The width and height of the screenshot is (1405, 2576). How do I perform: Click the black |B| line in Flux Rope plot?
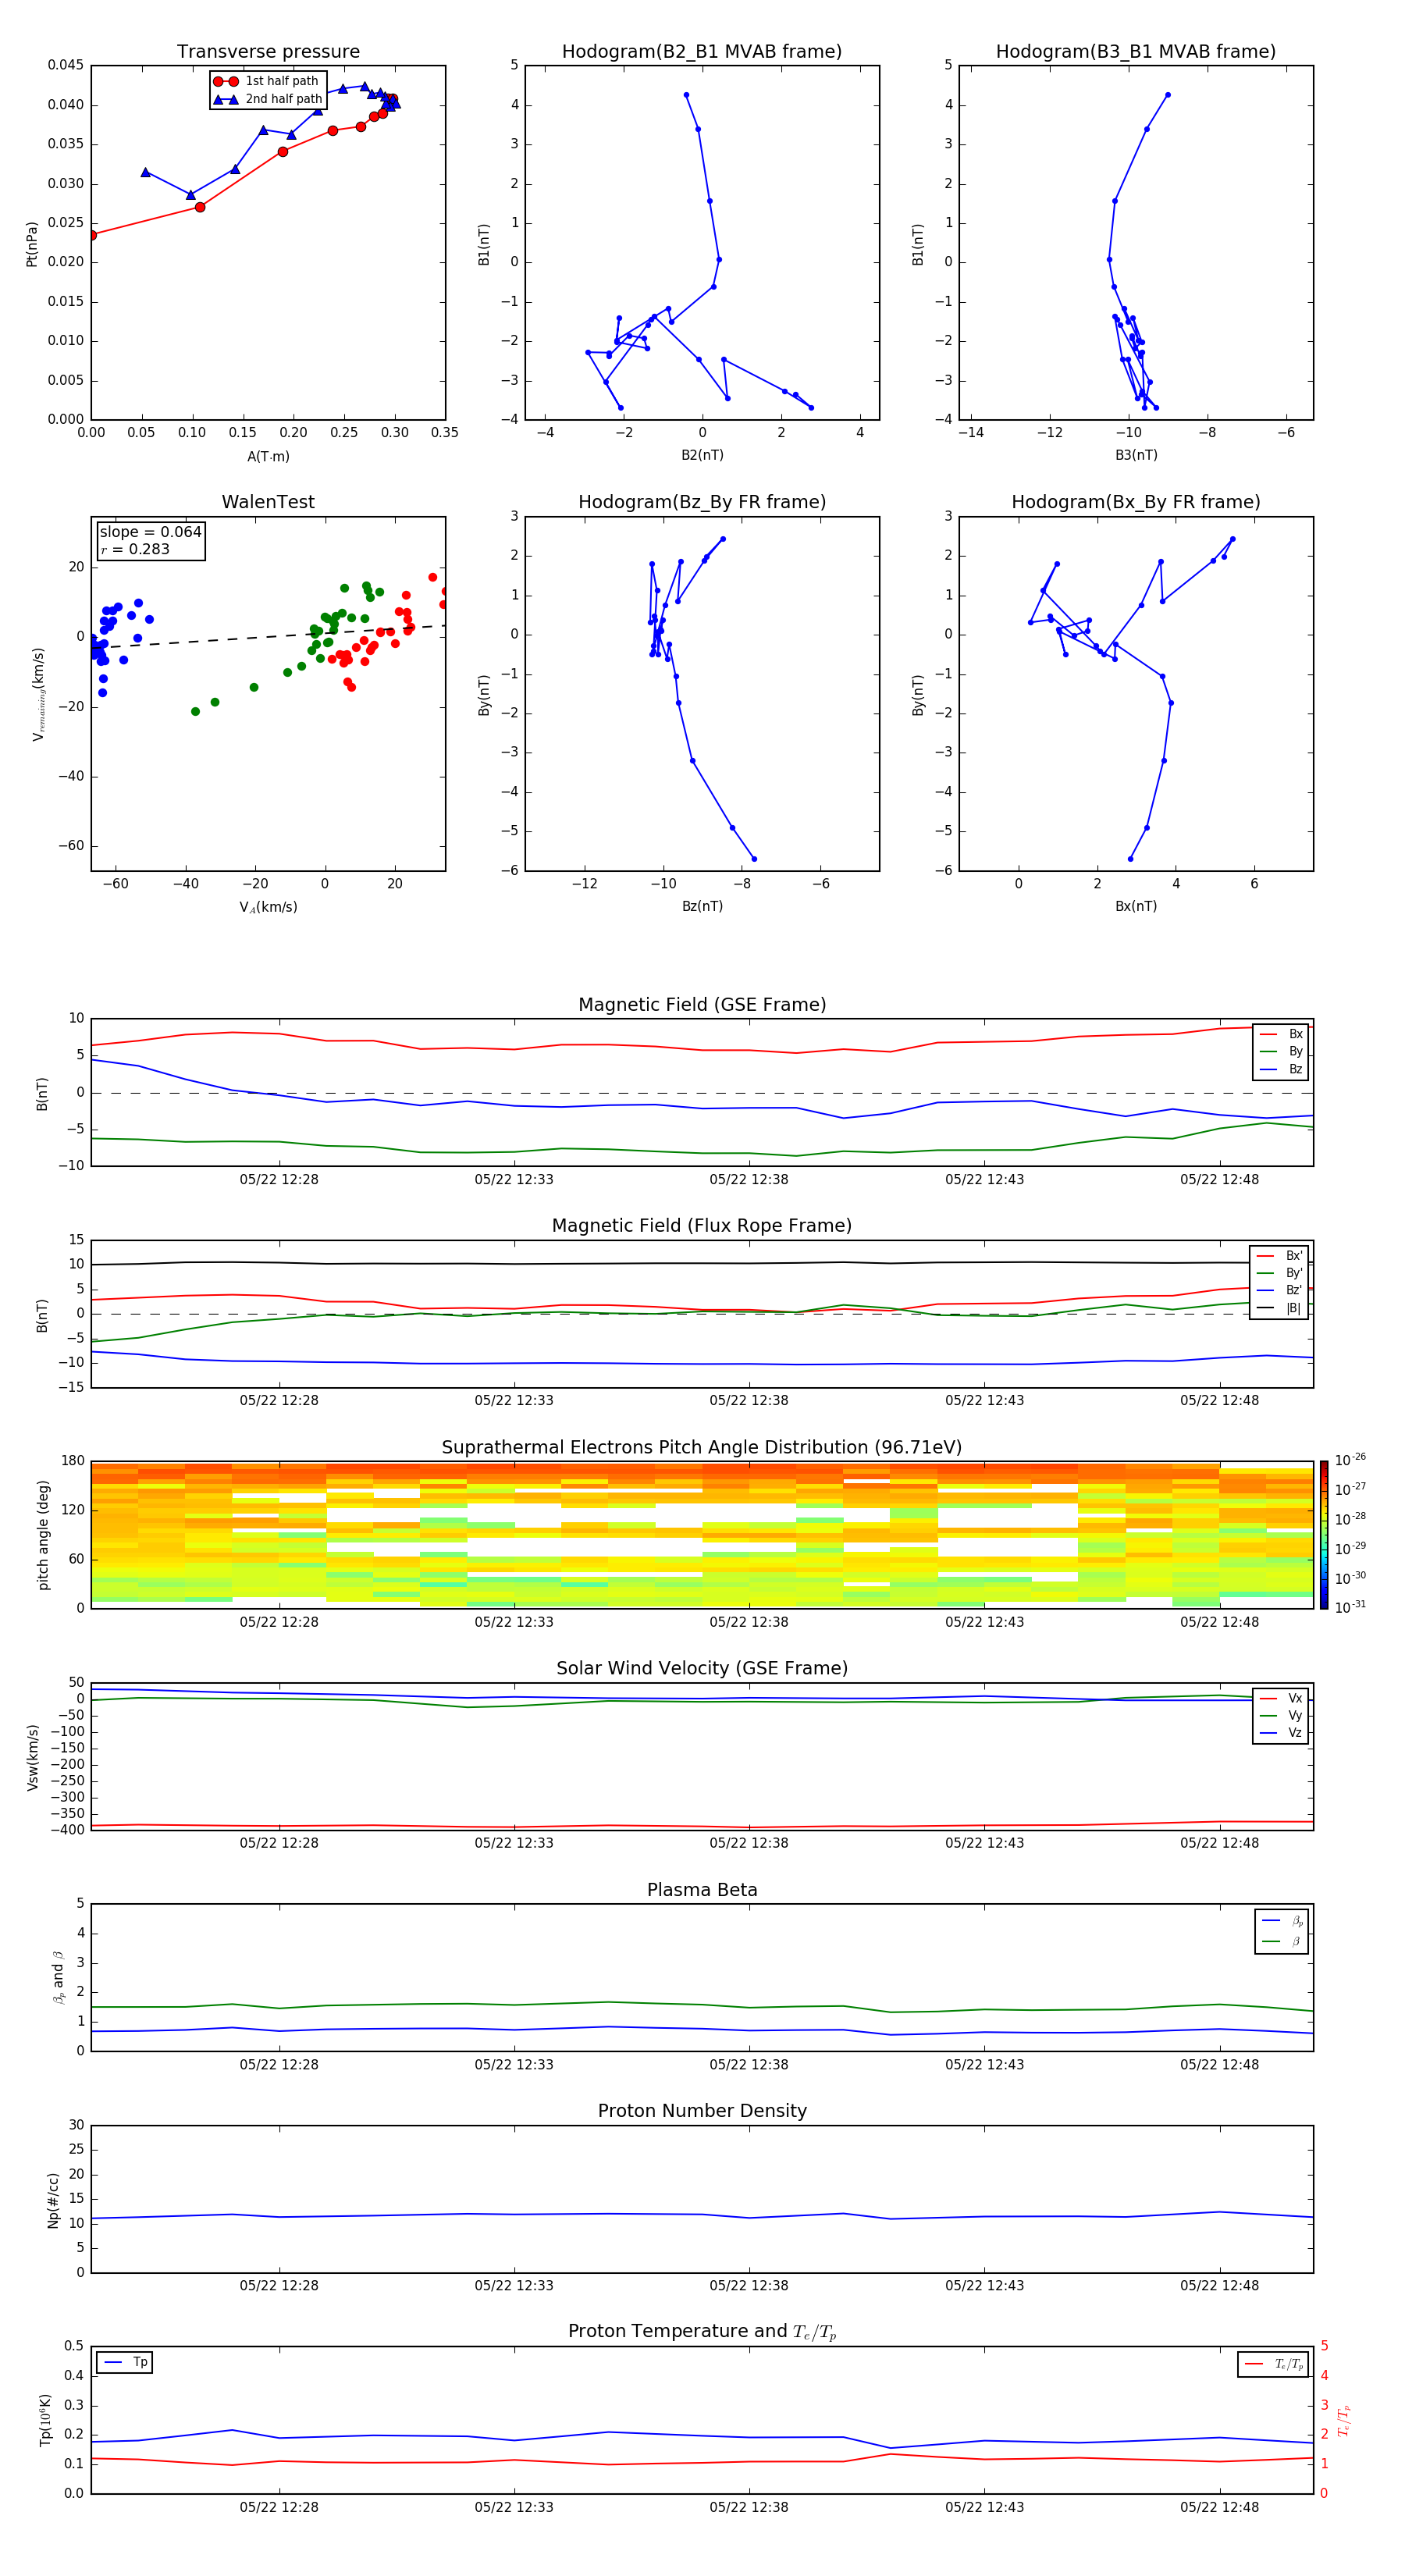point(702,1263)
